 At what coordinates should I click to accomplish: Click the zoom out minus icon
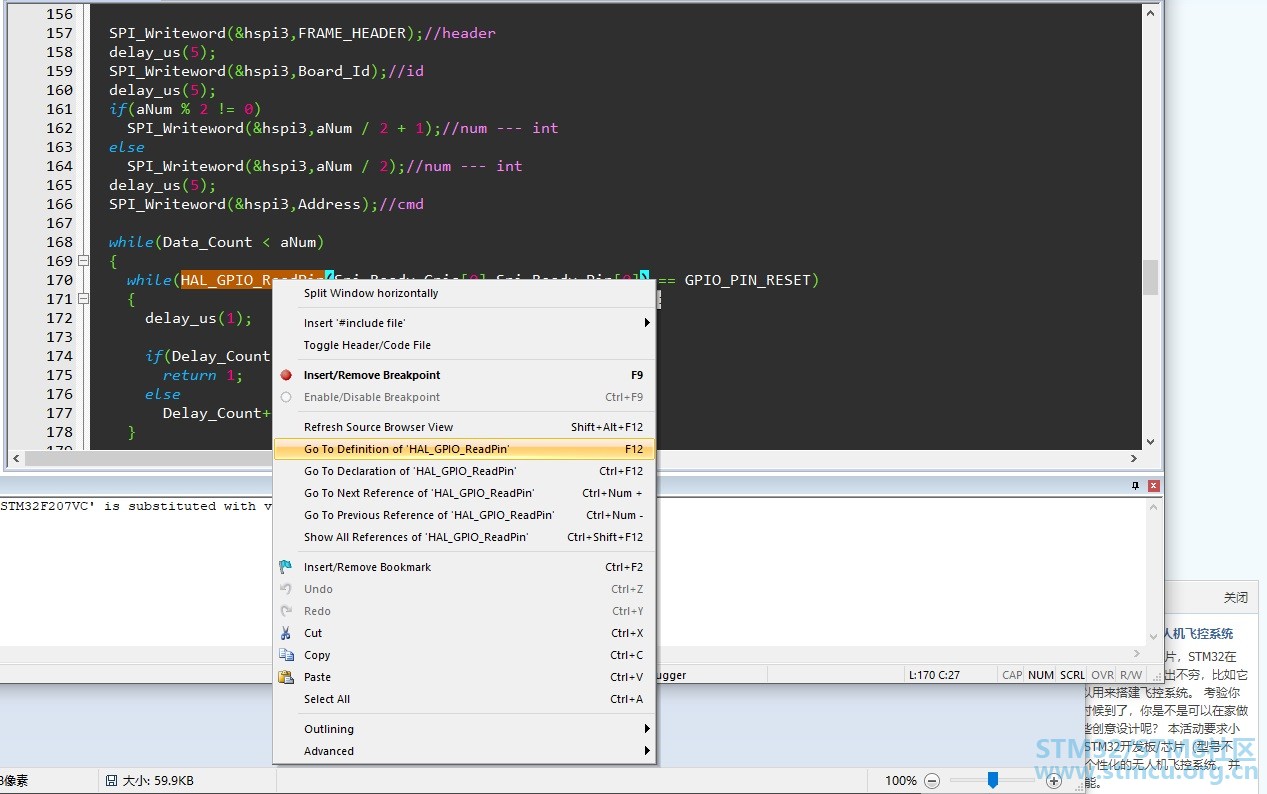point(932,780)
